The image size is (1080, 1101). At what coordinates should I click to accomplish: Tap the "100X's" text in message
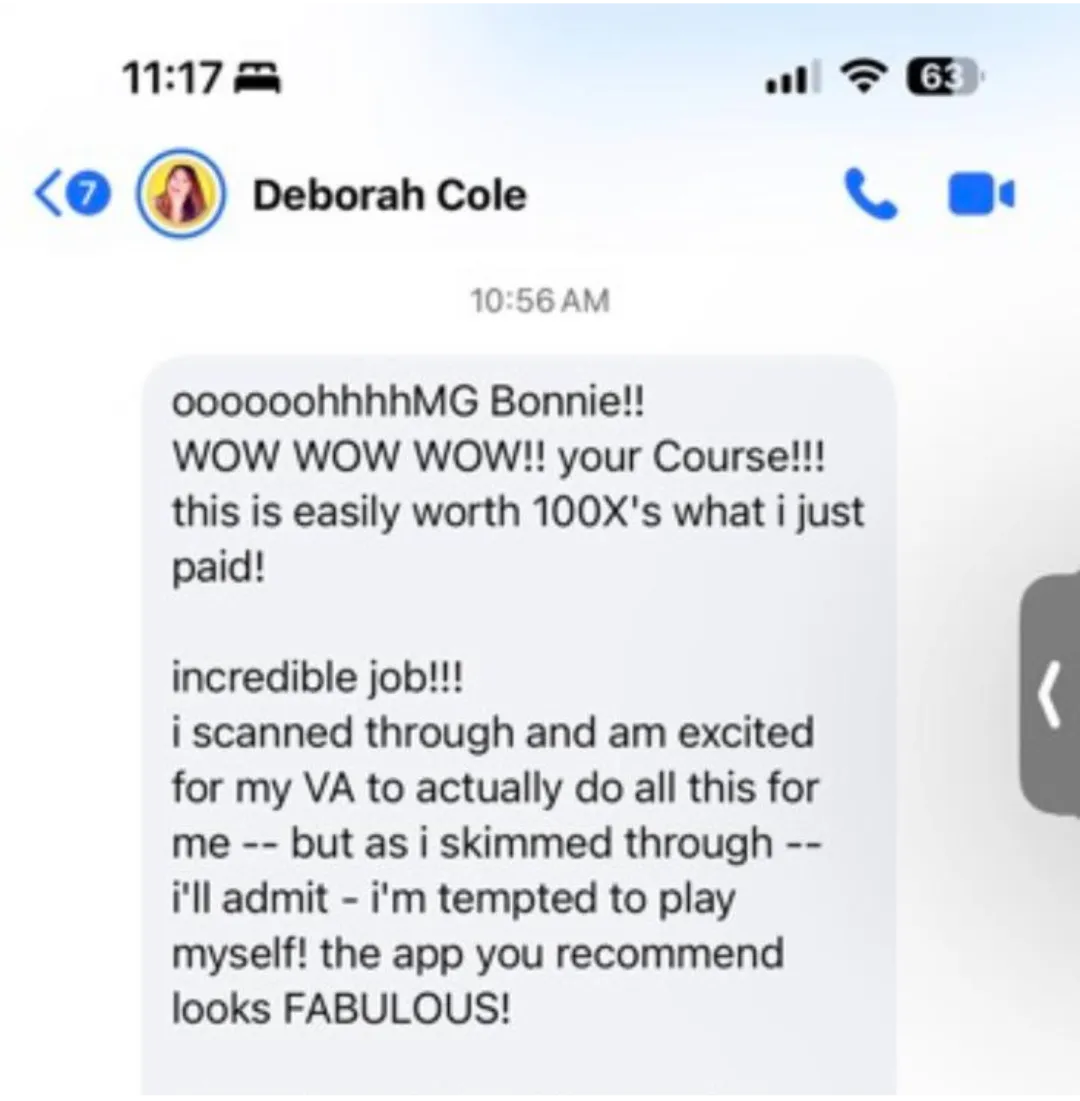[596, 512]
